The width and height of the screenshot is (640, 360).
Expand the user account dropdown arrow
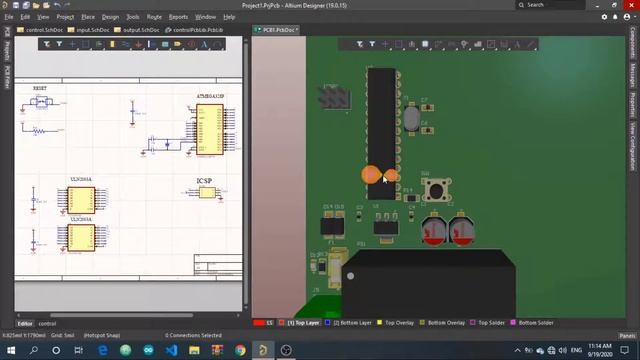coord(635,17)
